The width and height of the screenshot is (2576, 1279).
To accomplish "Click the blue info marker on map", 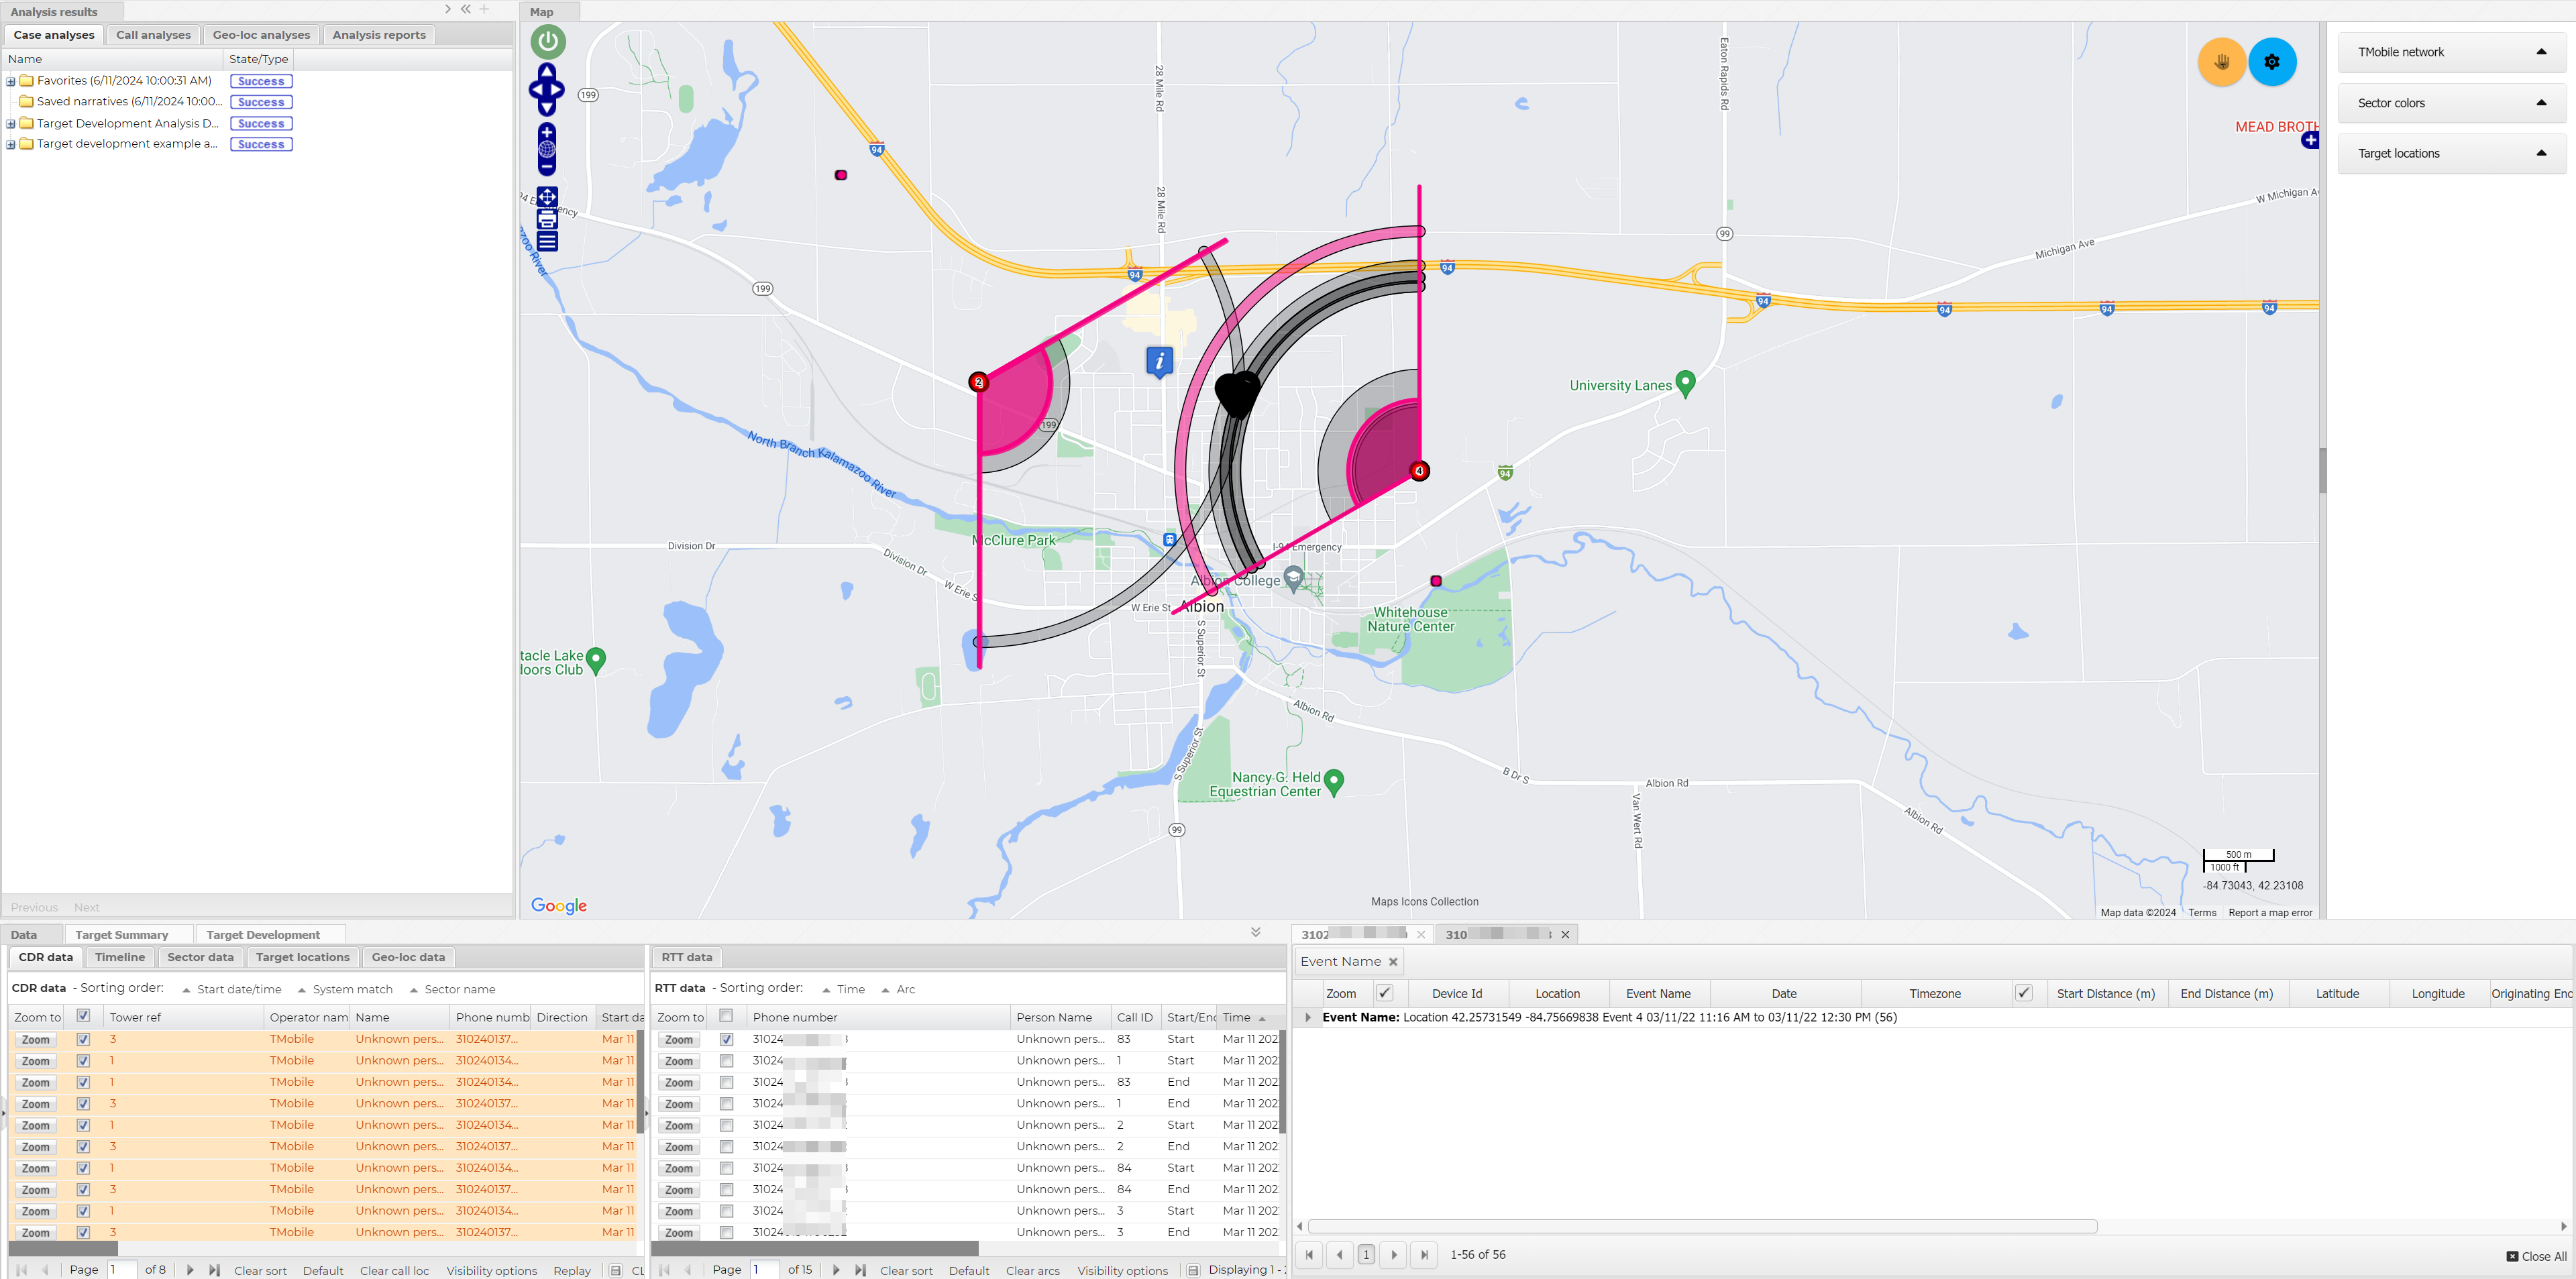I will 1159,360.
